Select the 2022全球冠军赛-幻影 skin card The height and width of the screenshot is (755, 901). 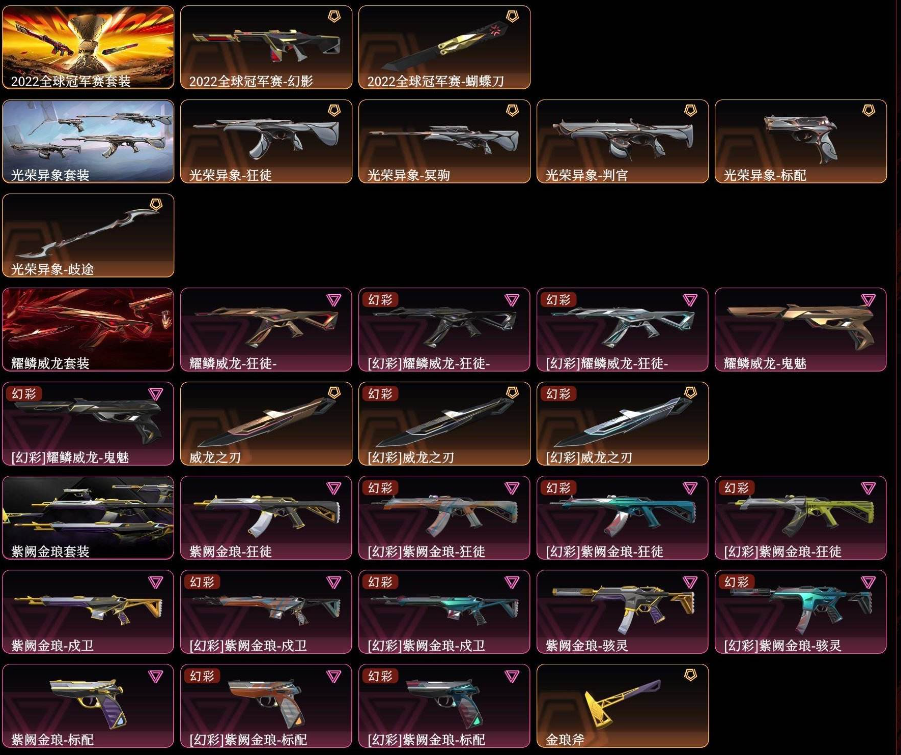266,47
